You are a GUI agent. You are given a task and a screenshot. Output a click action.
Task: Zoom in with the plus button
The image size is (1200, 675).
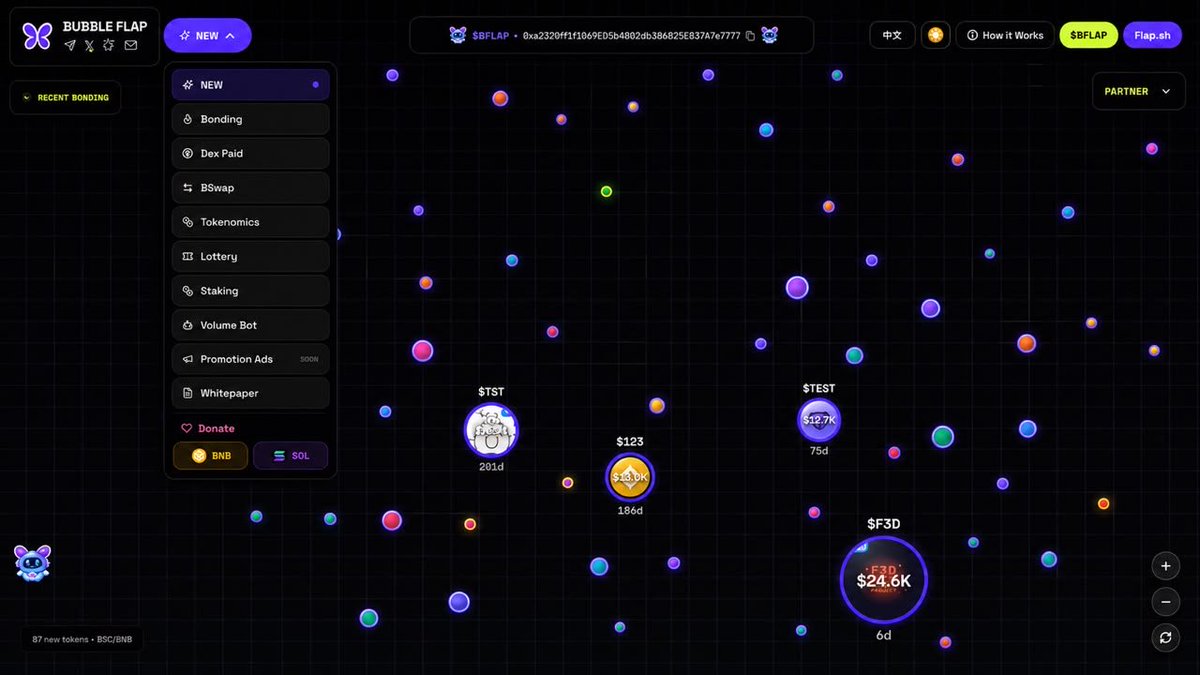[1166, 566]
